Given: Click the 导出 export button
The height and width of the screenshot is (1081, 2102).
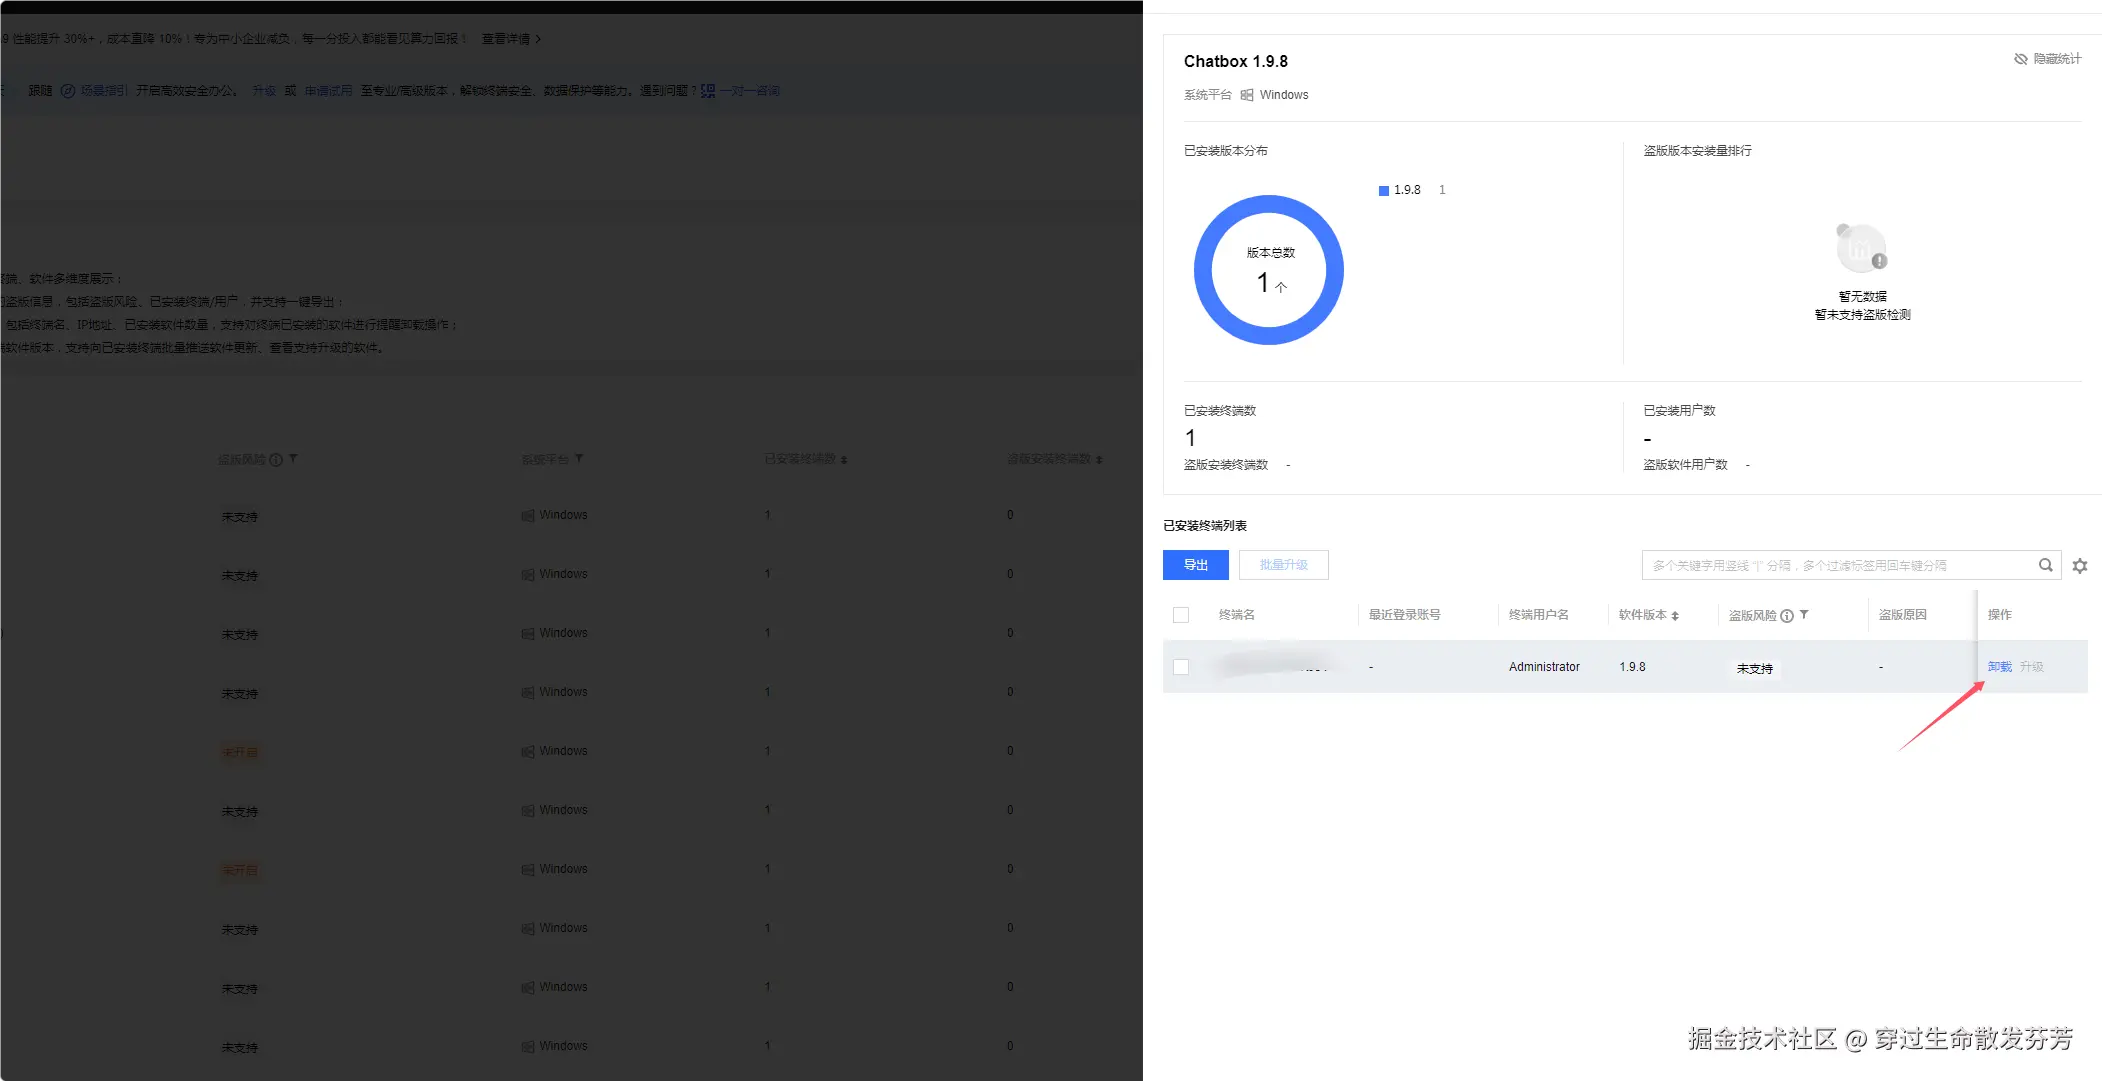Looking at the screenshot, I should point(1195,565).
